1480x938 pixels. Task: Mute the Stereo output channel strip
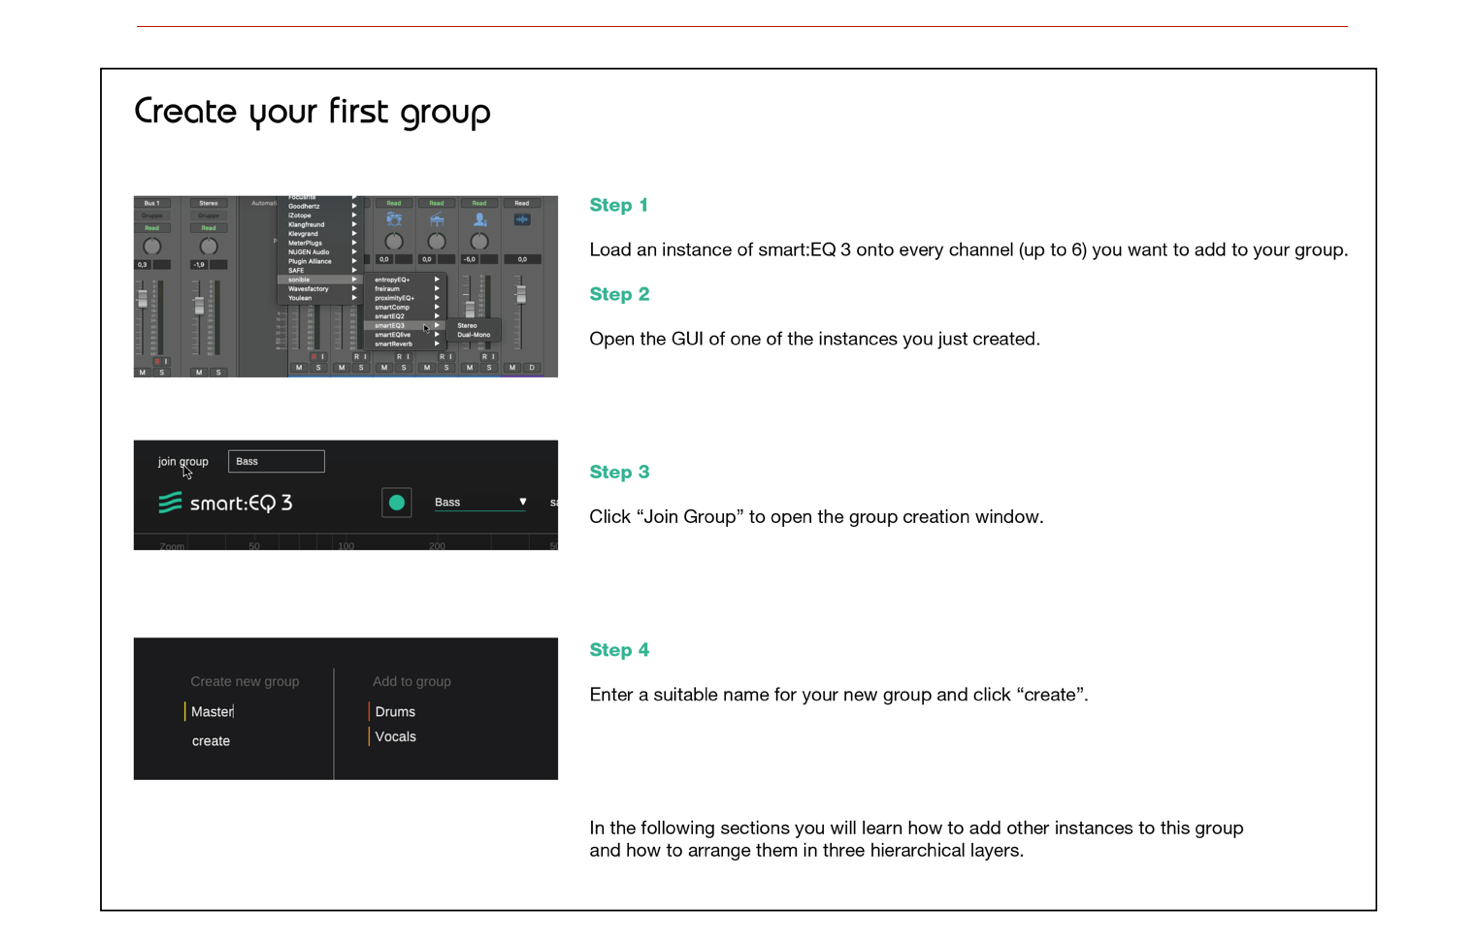pyautogui.click(x=199, y=372)
